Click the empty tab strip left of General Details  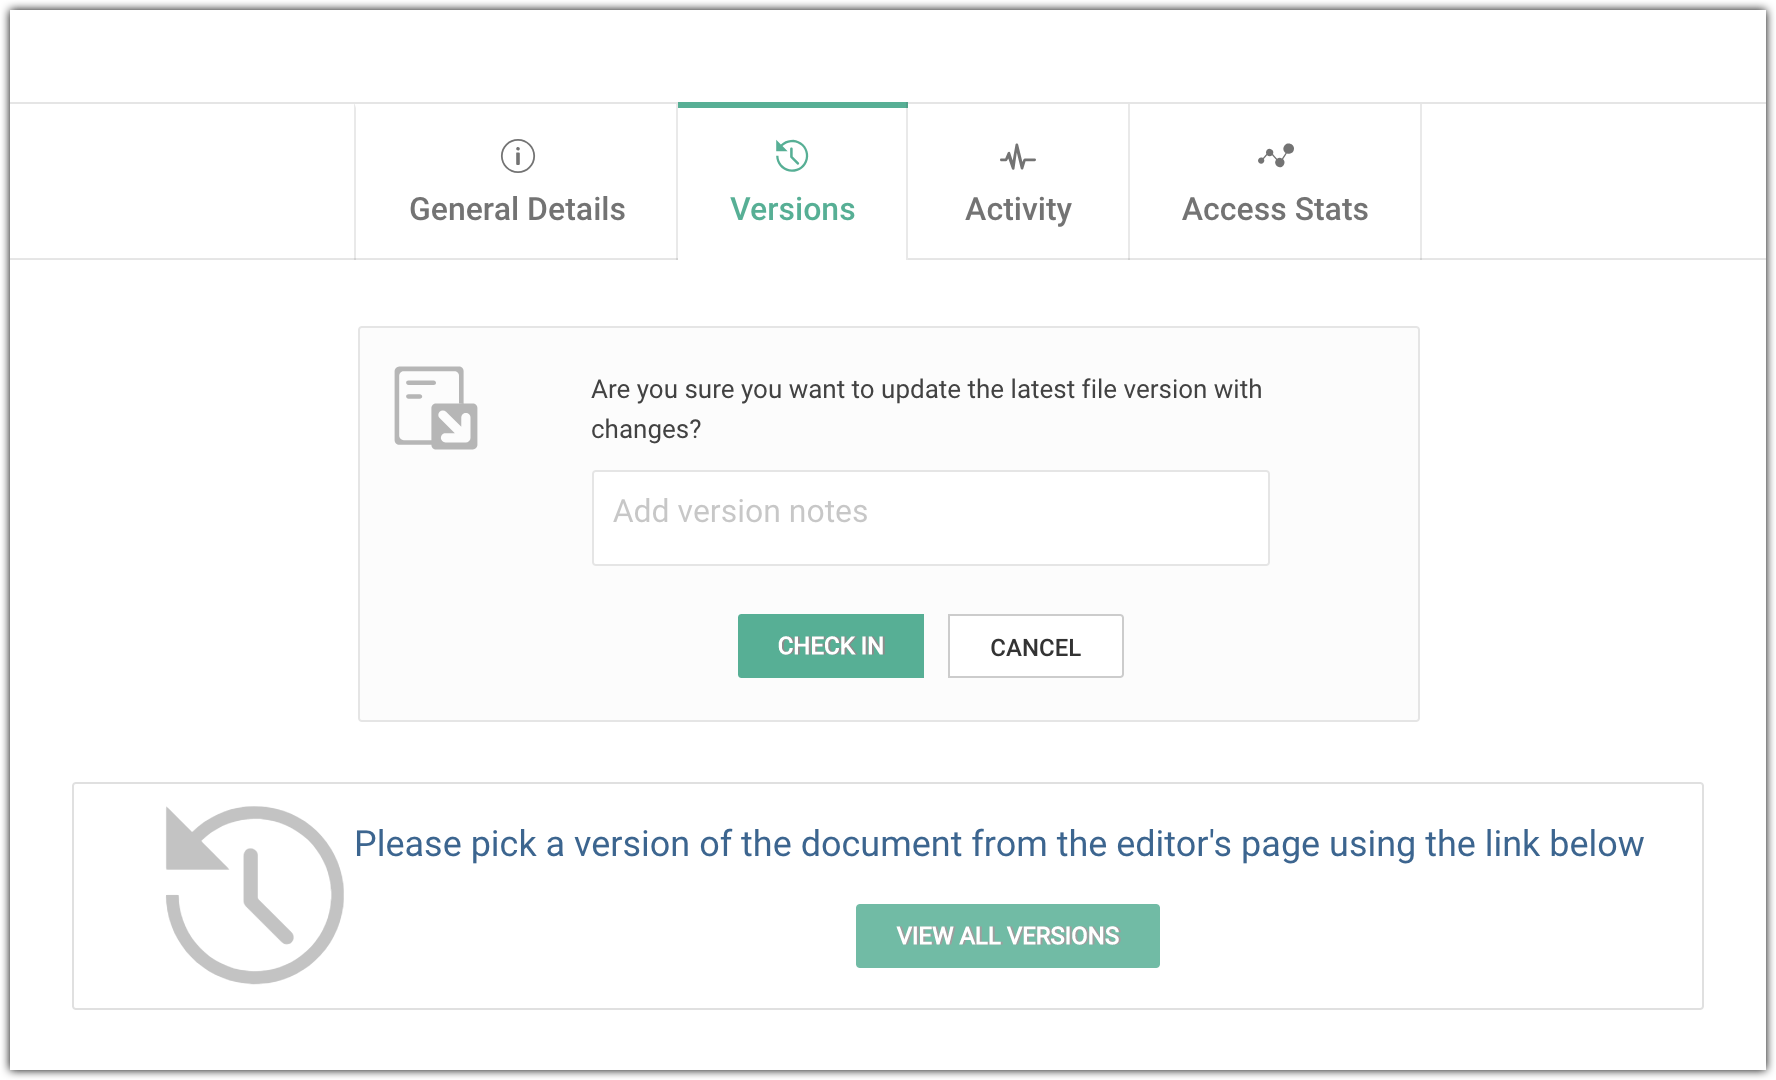(x=182, y=181)
